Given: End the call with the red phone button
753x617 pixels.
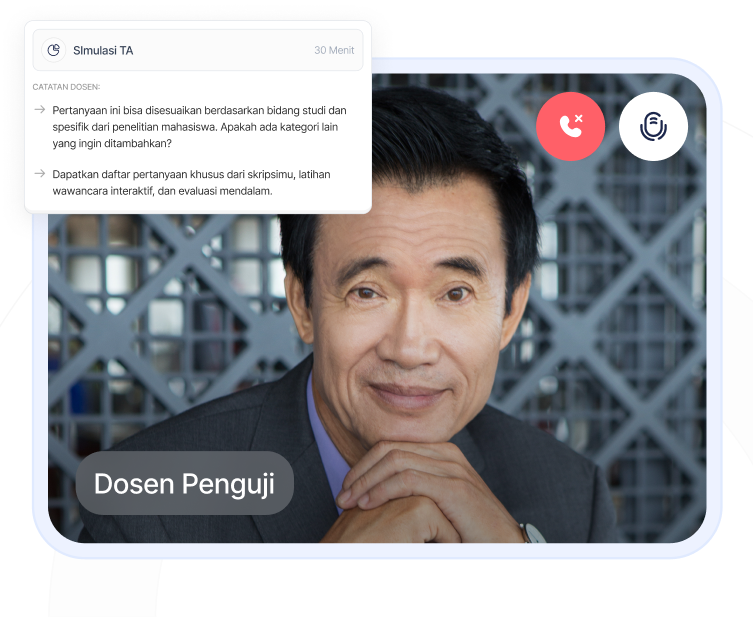Looking at the screenshot, I should (570, 126).
